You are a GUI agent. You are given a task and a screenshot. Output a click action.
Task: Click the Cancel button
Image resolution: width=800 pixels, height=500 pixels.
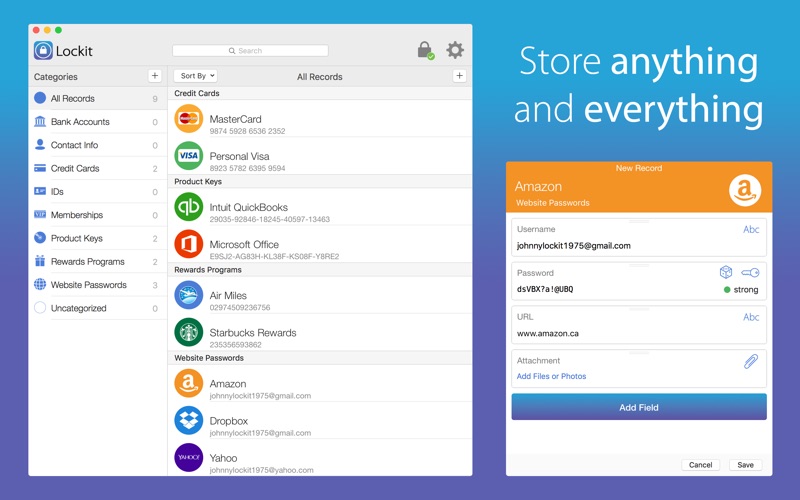(x=701, y=465)
